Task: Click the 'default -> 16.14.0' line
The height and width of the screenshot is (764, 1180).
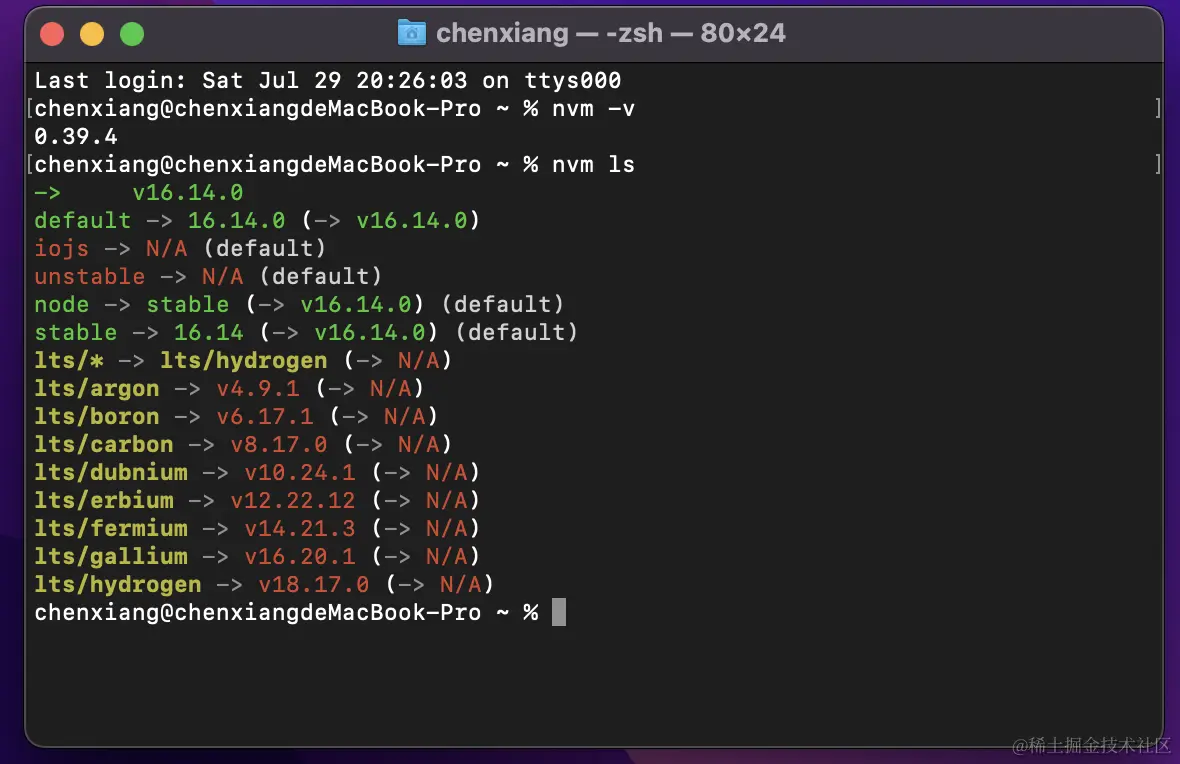Action: pyautogui.click(x=257, y=221)
